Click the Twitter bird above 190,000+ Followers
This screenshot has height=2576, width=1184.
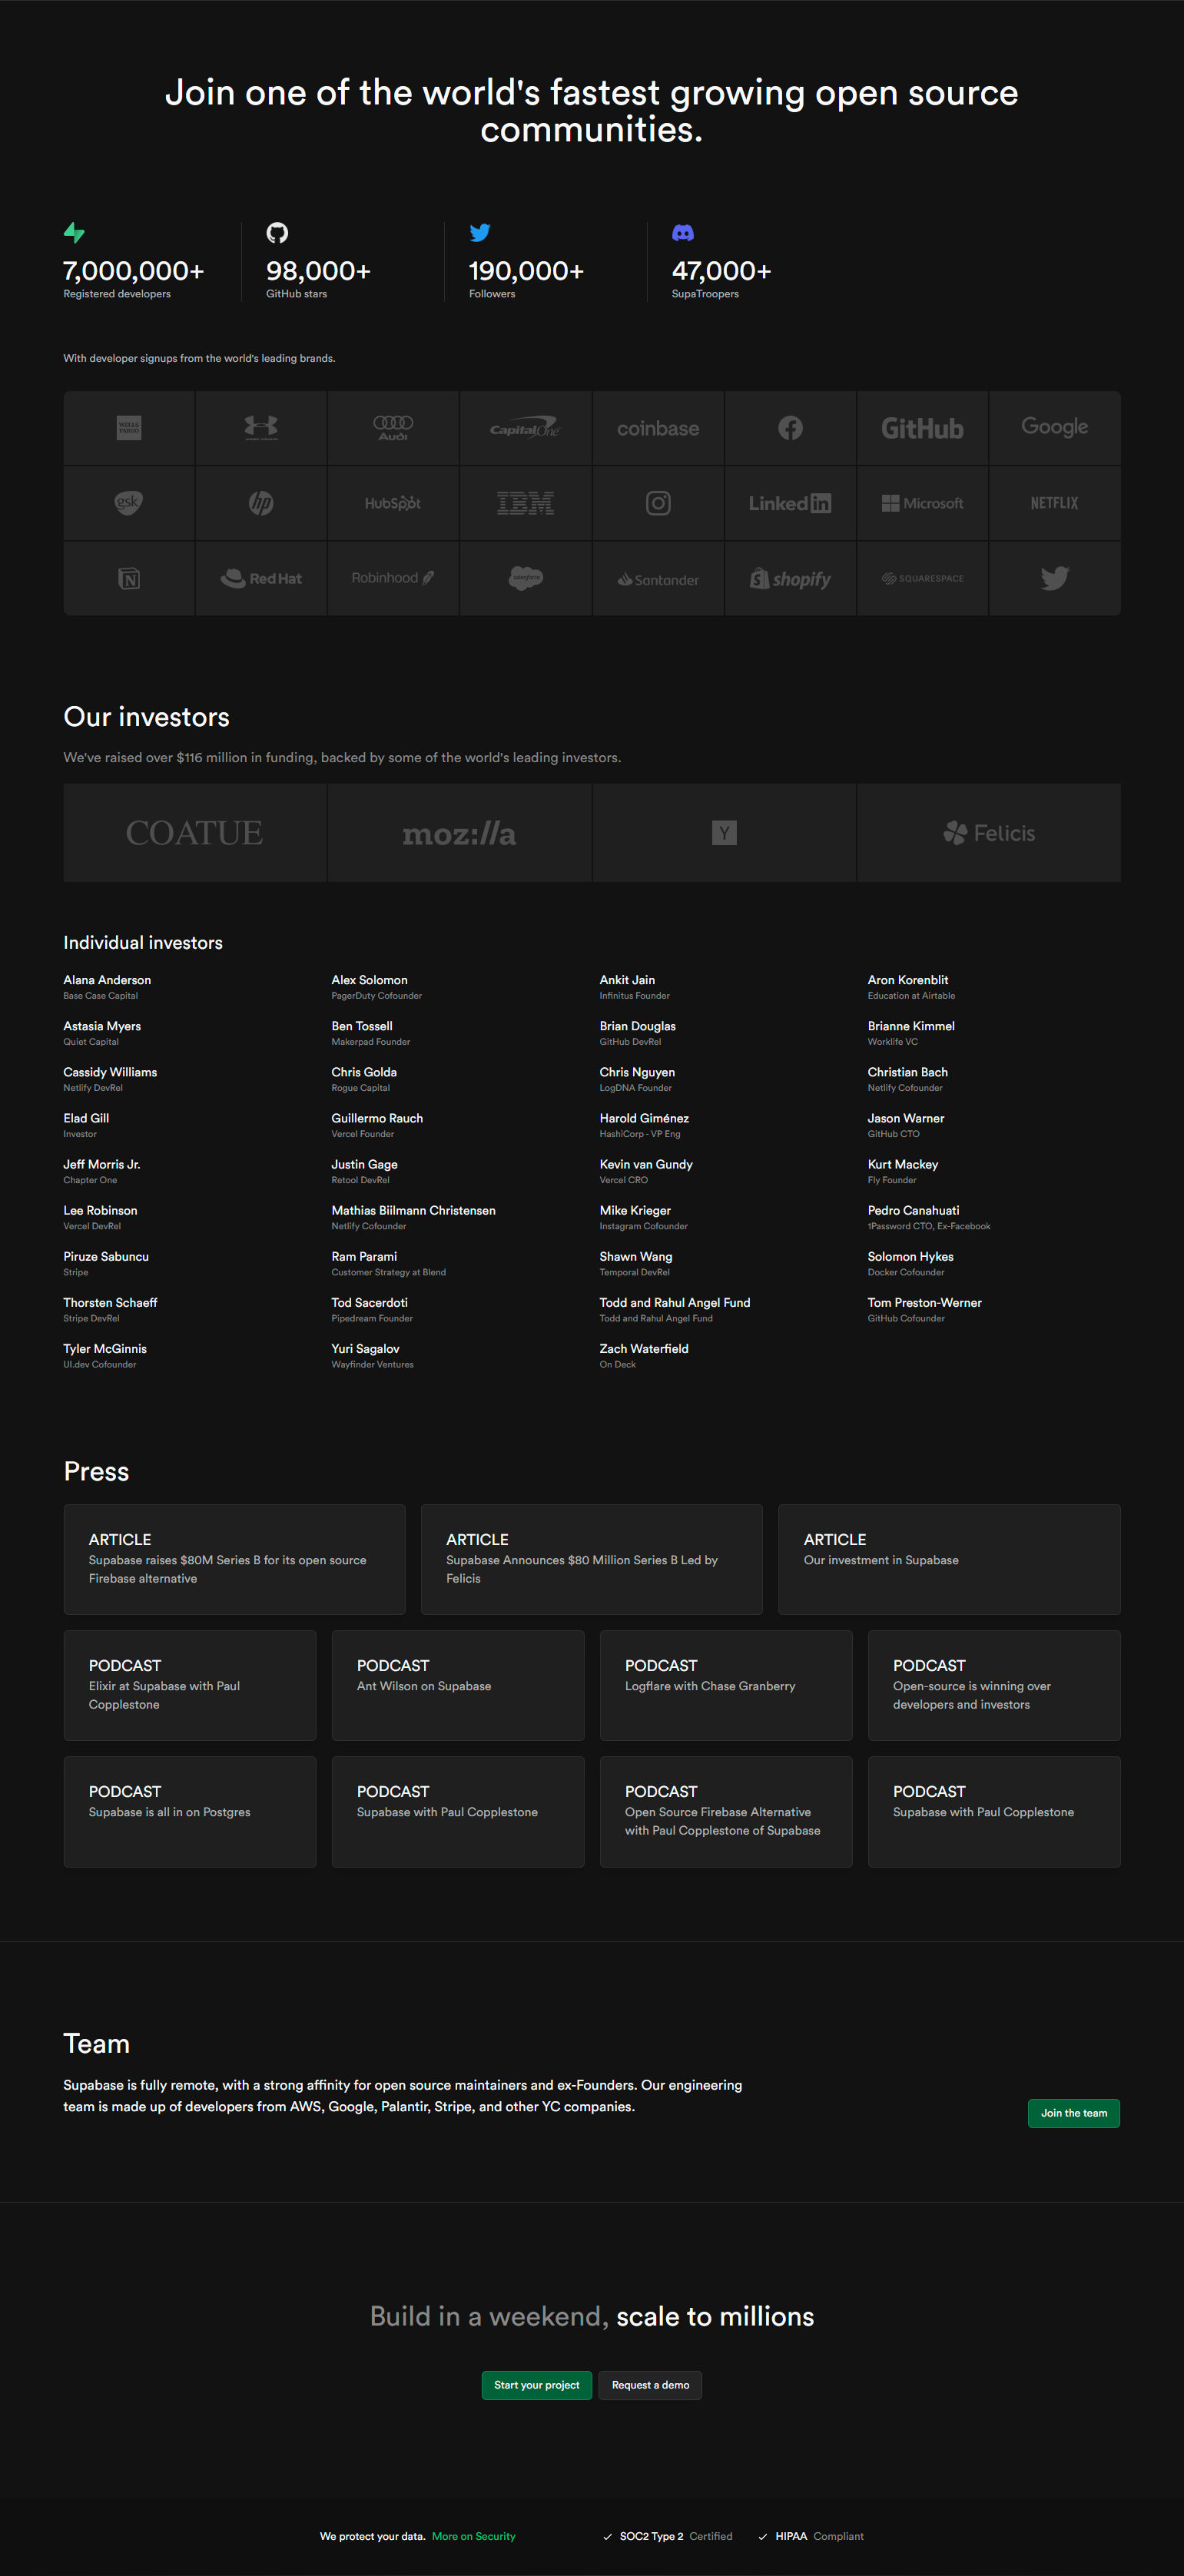480,233
